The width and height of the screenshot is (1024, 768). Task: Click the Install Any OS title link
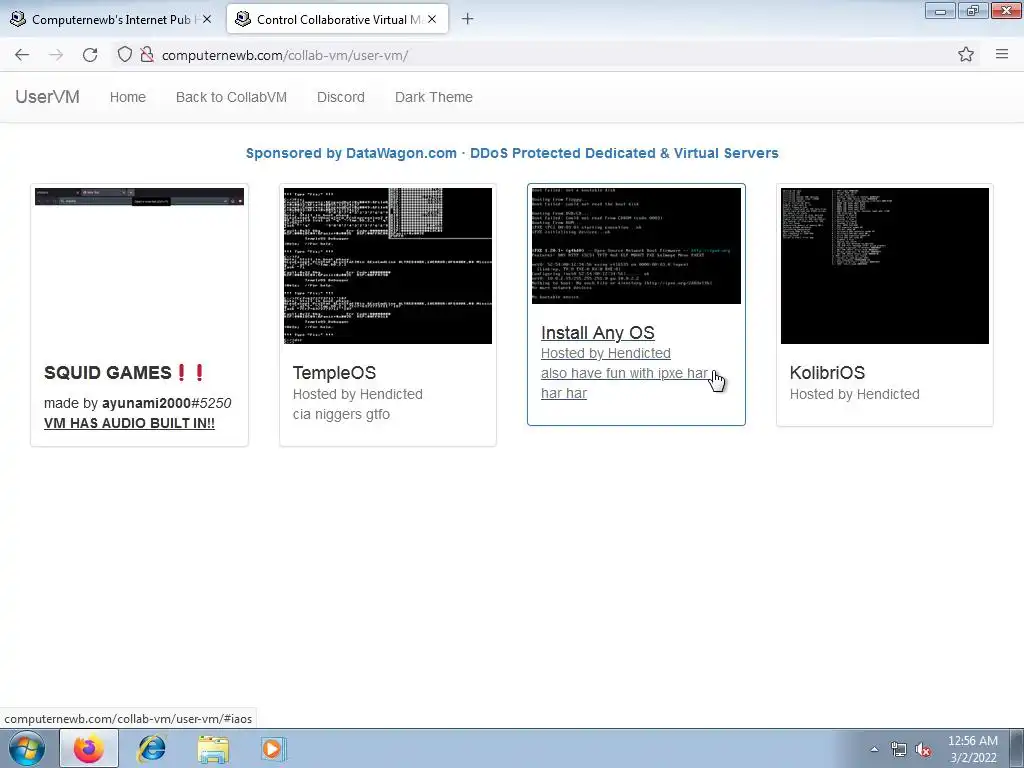[598, 332]
